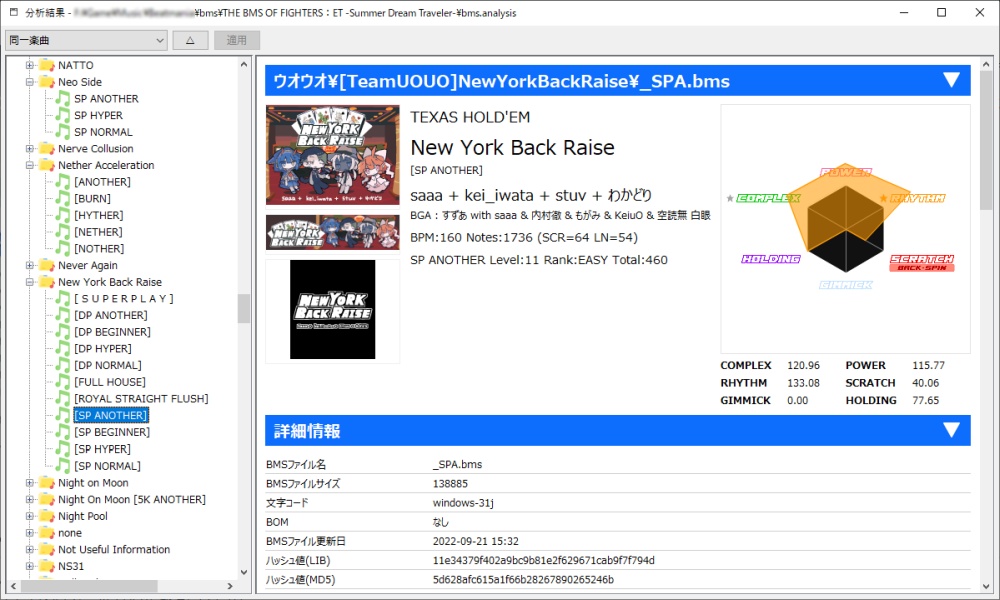Click the music note icon for SP ANOTHER under Neo Side
This screenshot has width=1000, height=600.
(x=62, y=98)
